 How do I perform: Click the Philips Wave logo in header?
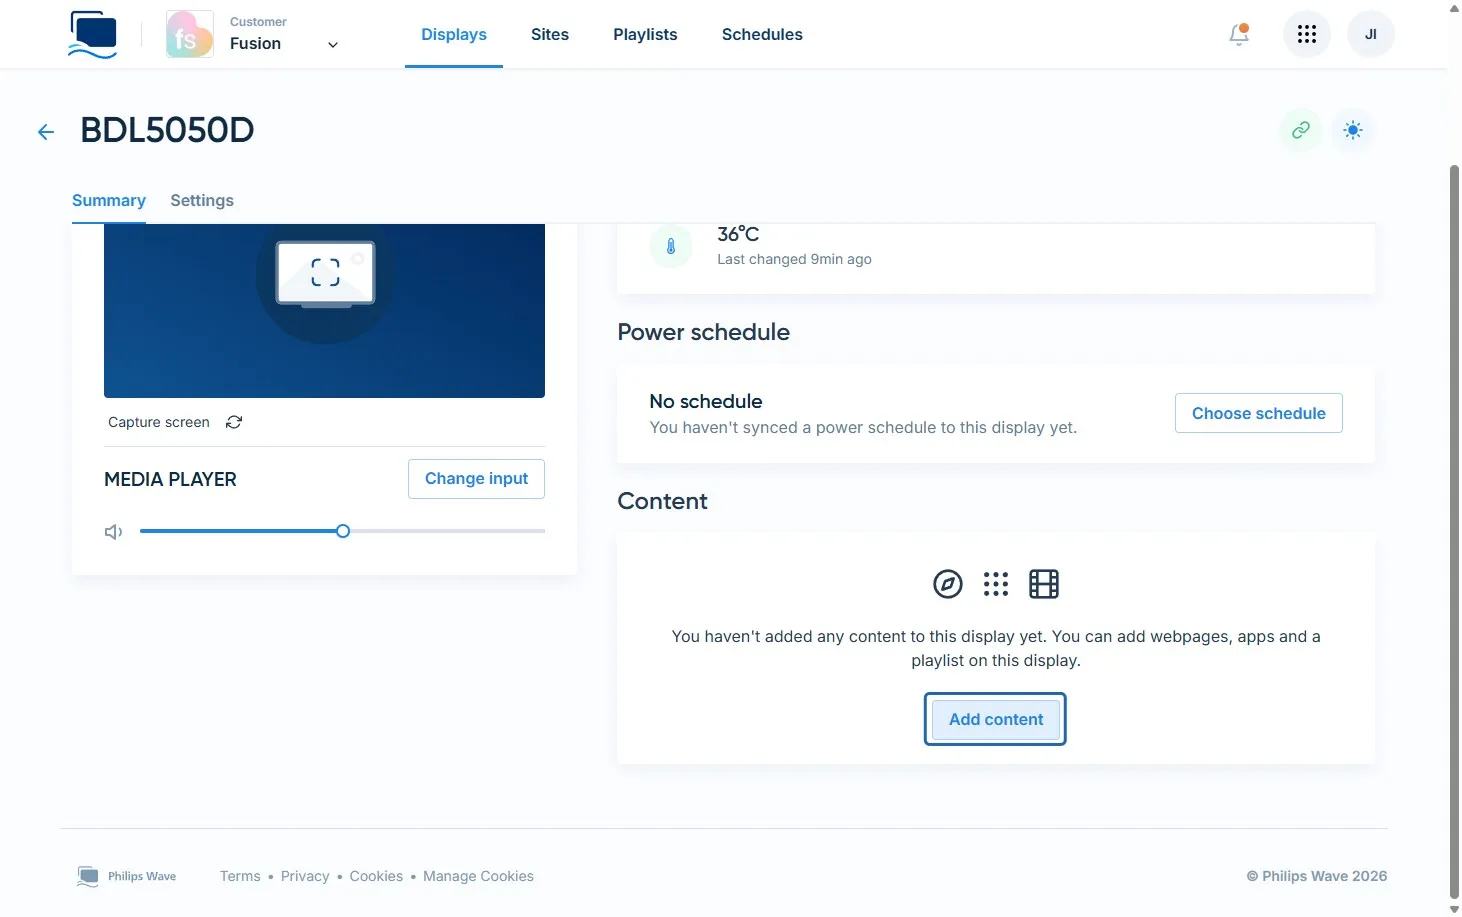(x=93, y=34)
